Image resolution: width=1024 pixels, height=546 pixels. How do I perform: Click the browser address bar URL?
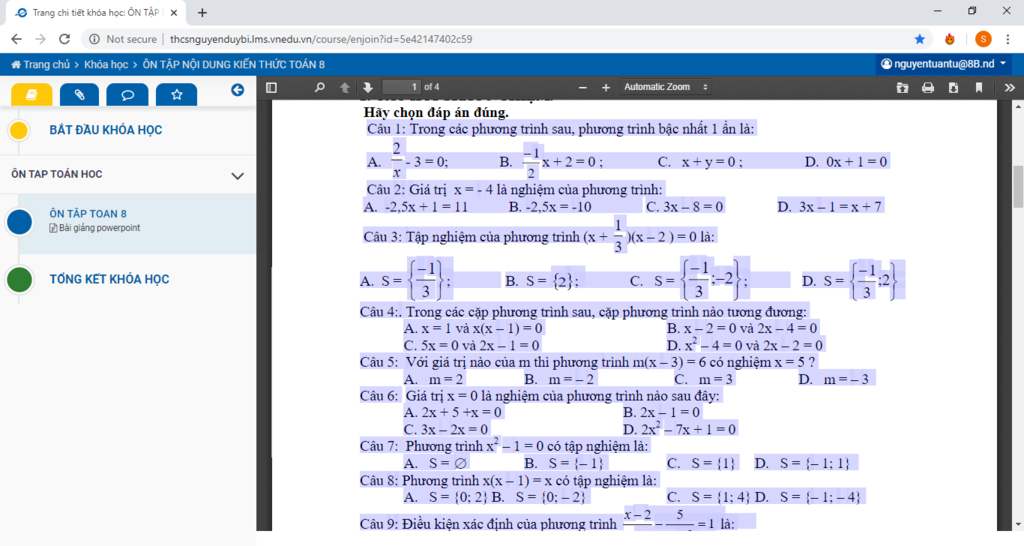coord(321,39)
